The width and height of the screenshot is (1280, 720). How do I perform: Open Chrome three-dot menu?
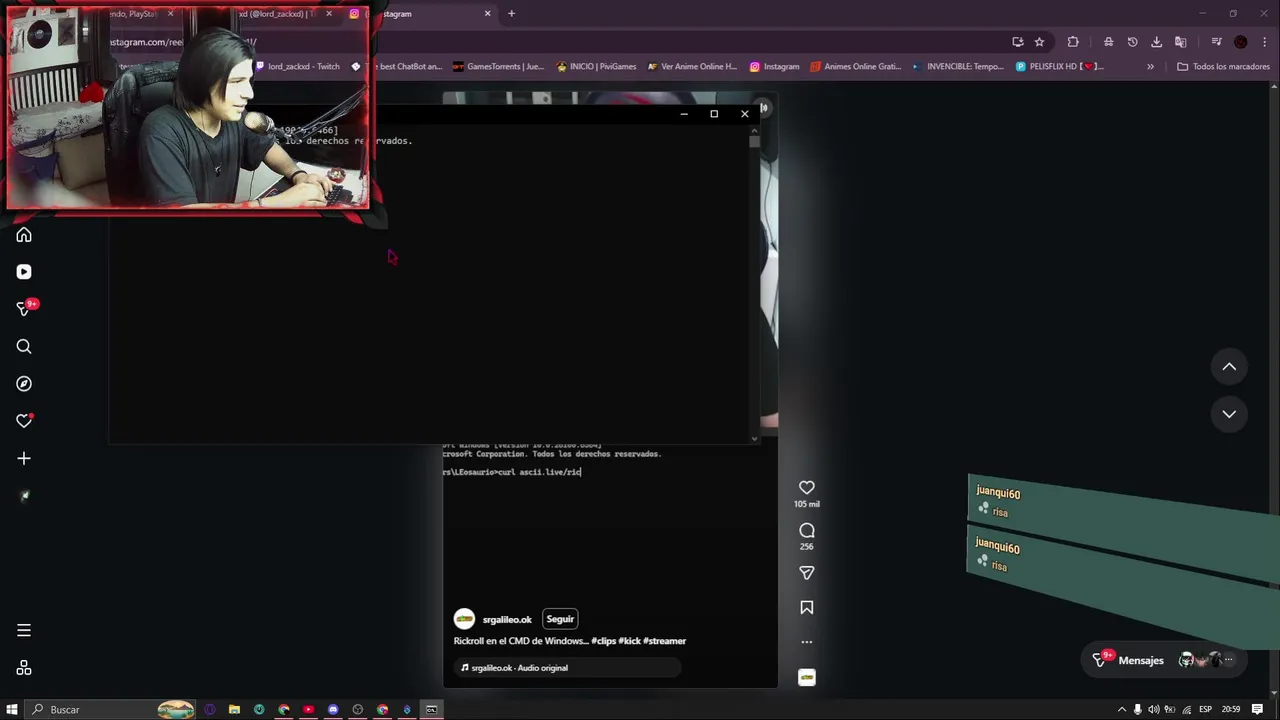(x=1265, y=42)
